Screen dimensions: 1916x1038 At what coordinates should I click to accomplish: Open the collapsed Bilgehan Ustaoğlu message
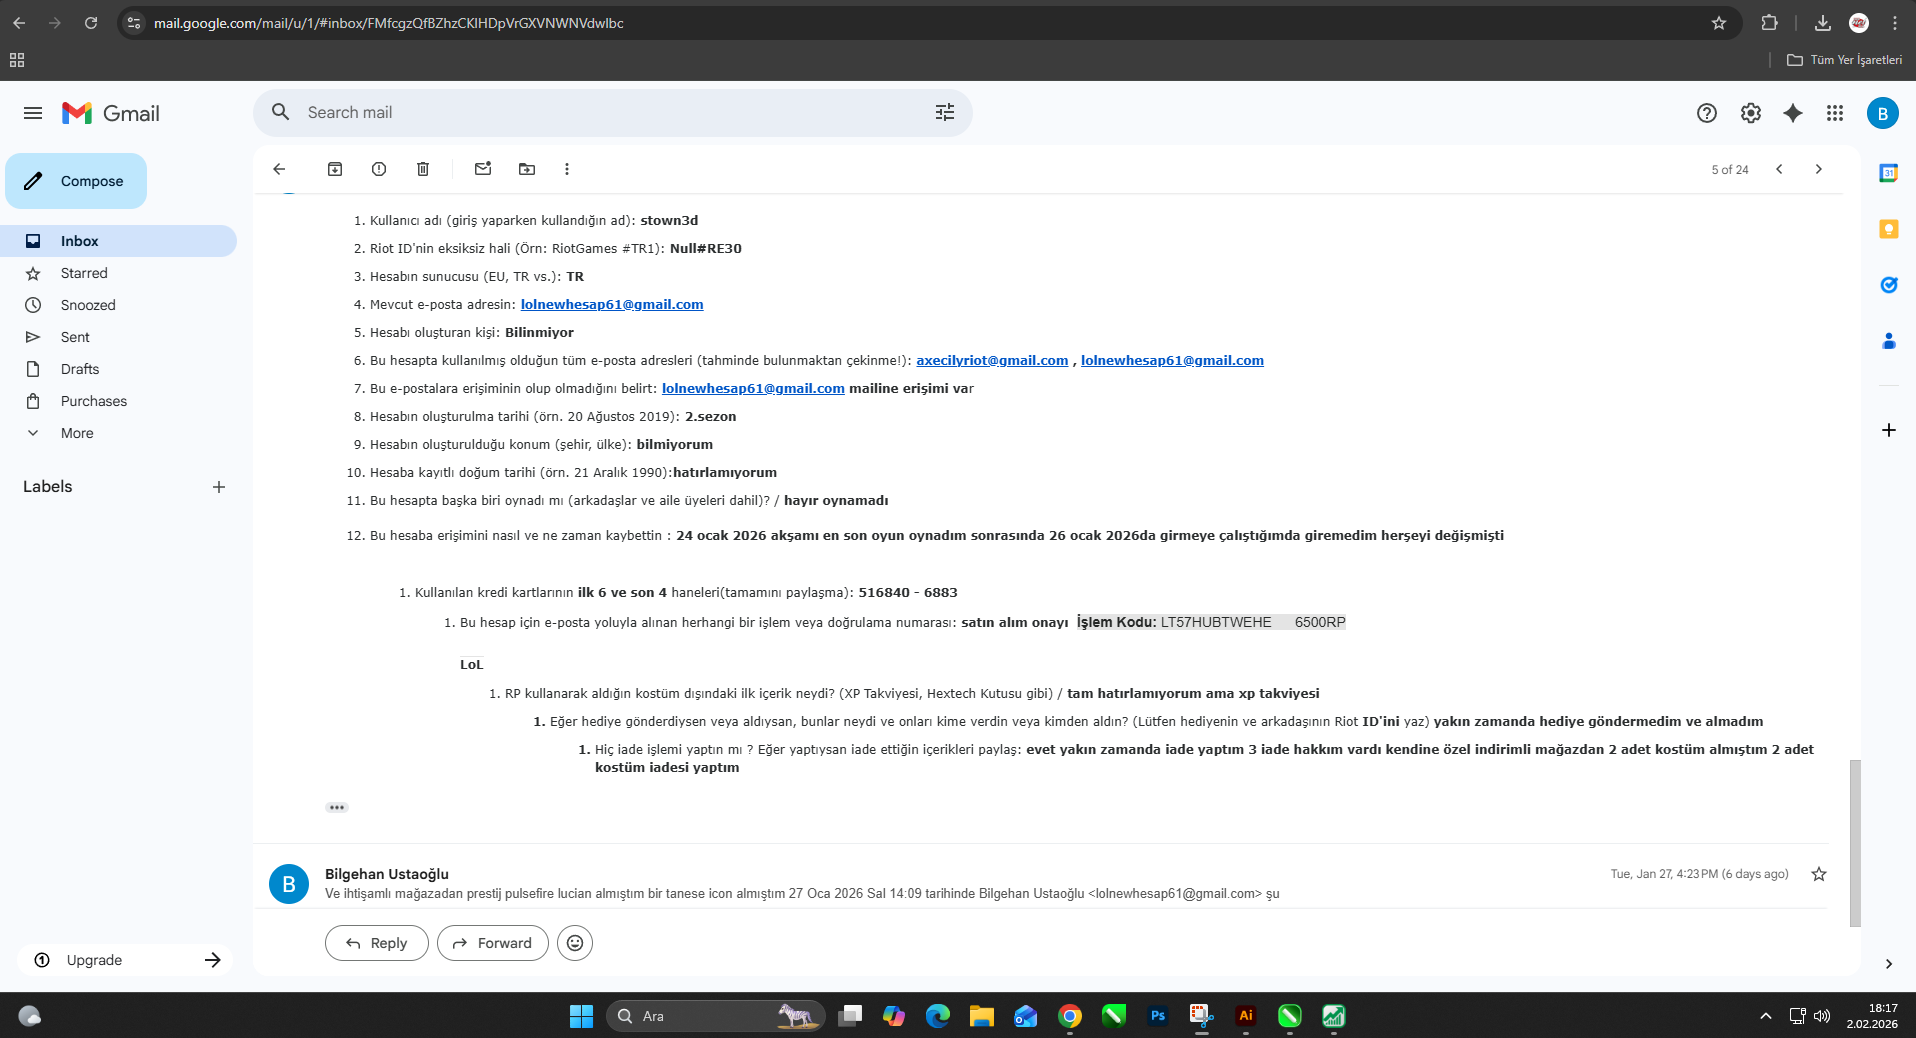(1040, 883)
